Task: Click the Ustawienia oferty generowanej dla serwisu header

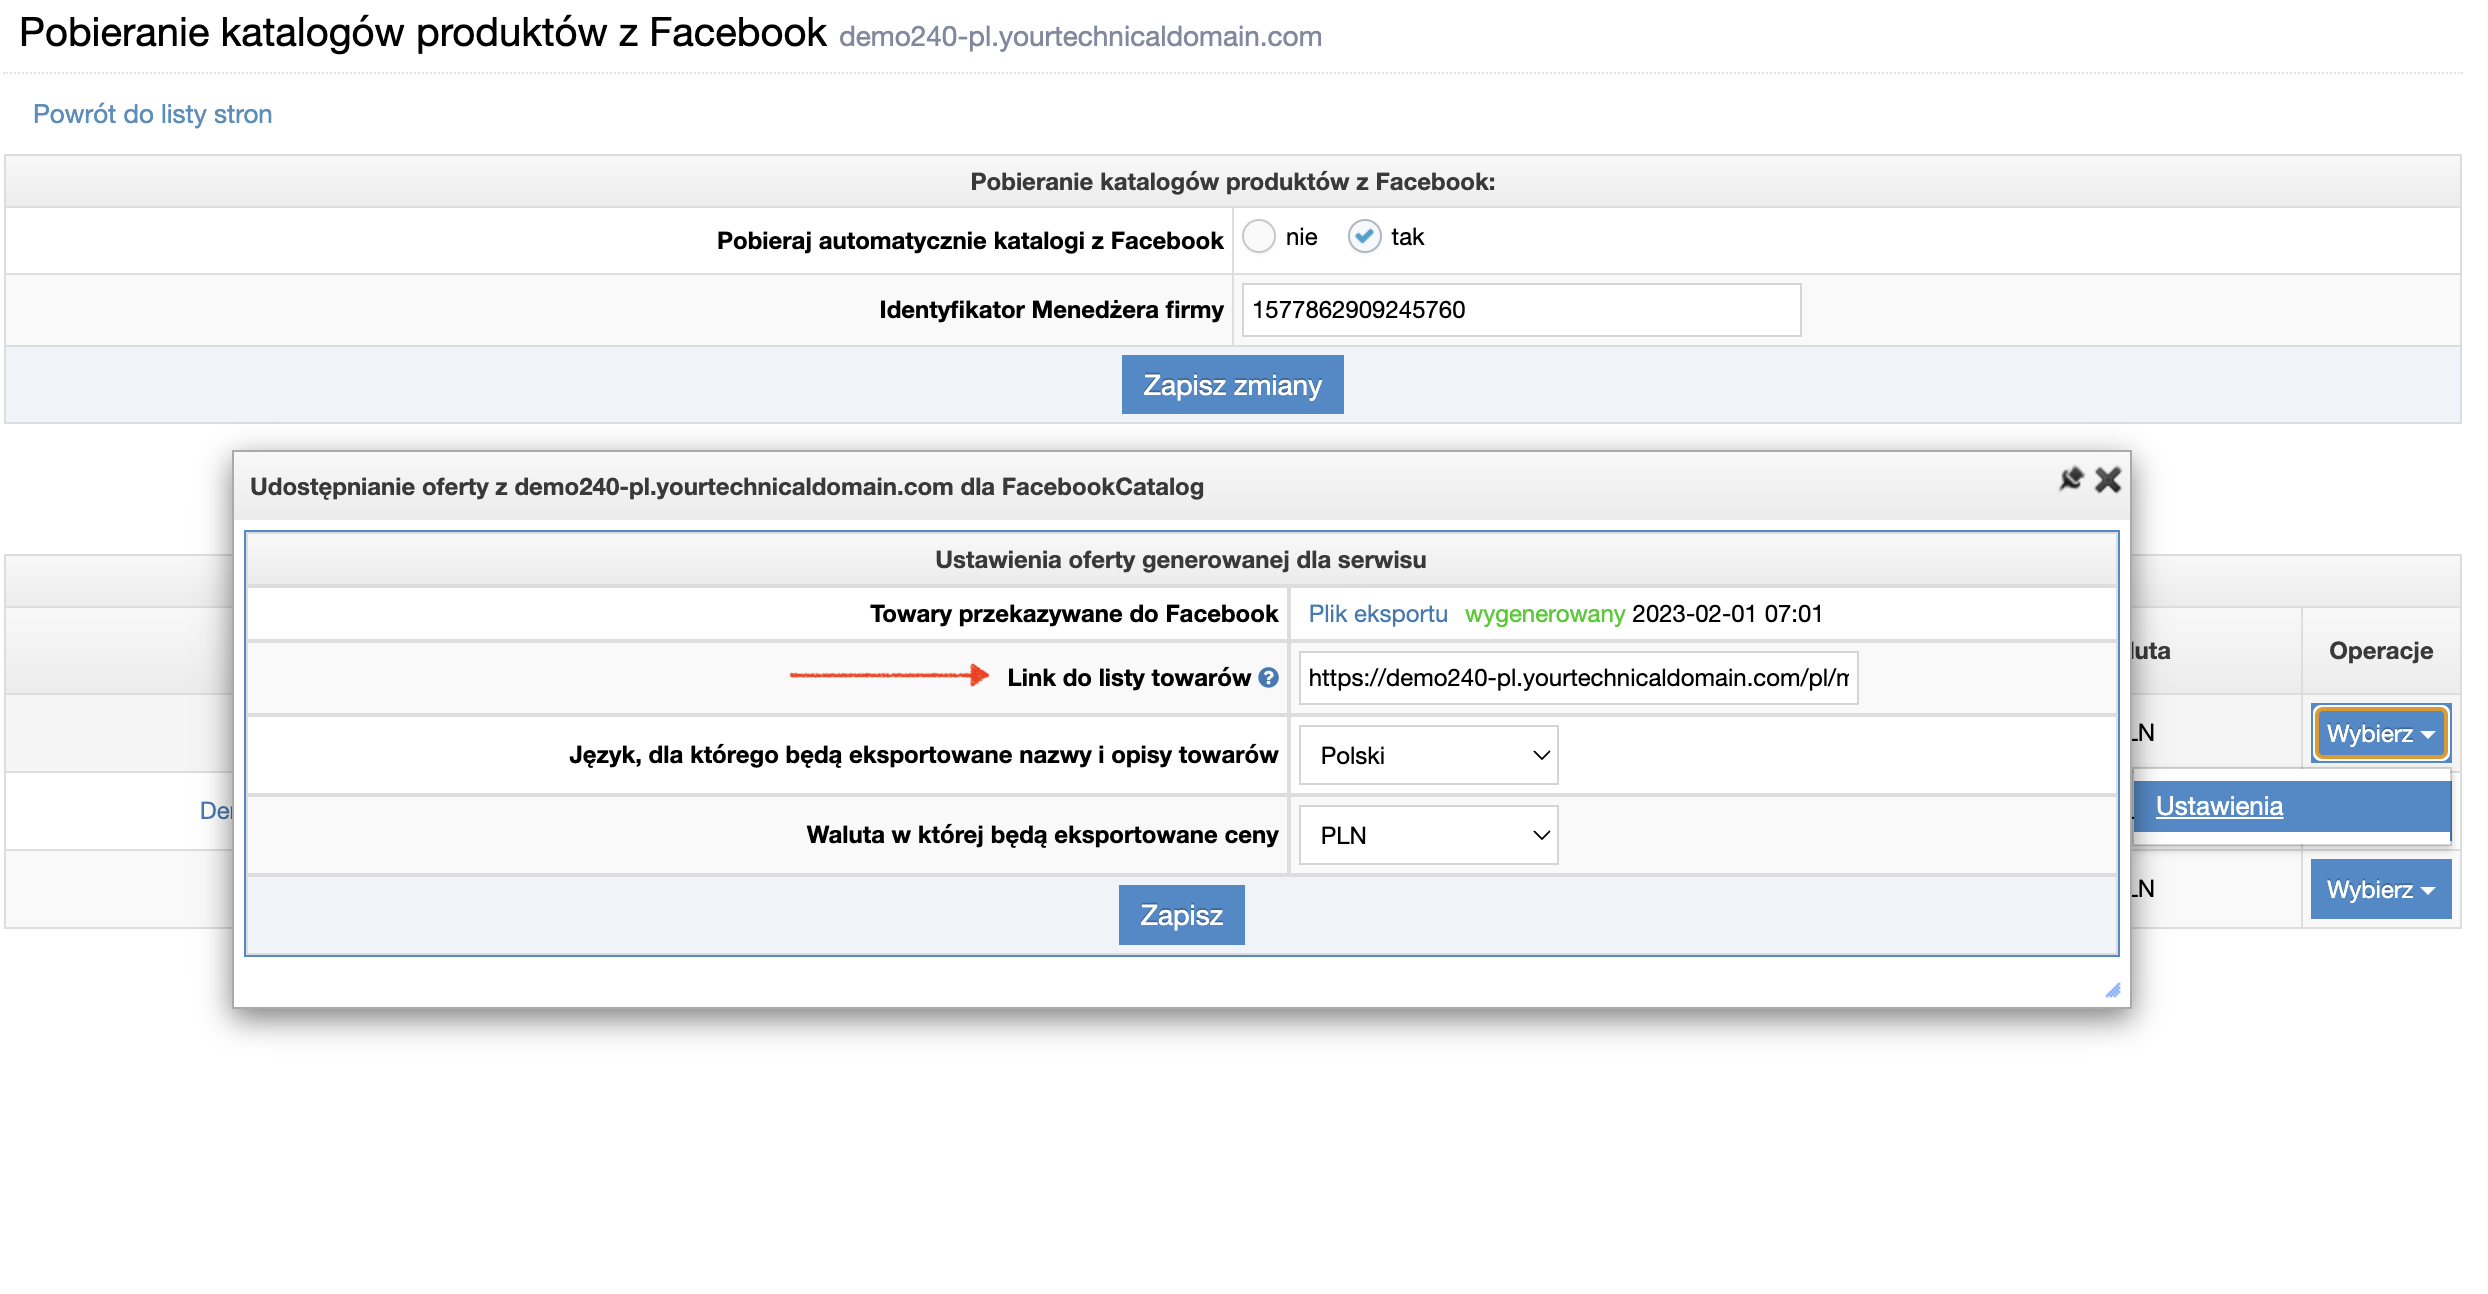Action: click(x=1181, y=560)
